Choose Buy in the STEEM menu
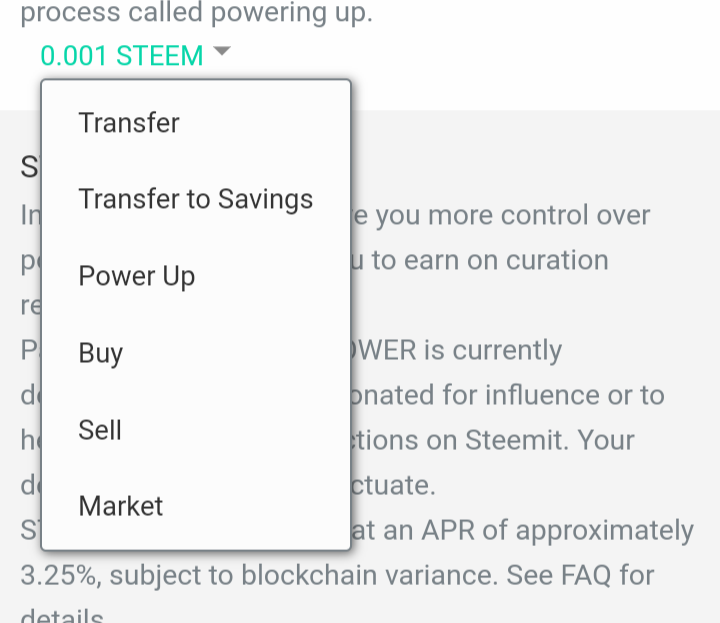The image size is (720, 623). pyautogui.click(x=101, y=353)
